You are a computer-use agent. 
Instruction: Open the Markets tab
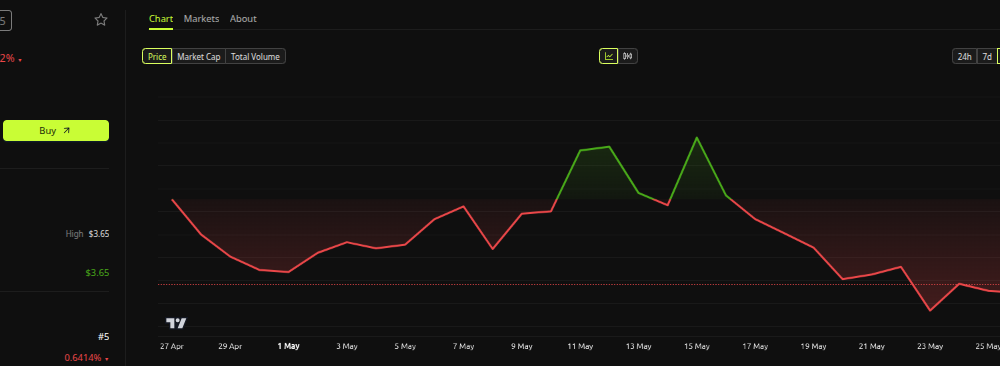[202, 18]
